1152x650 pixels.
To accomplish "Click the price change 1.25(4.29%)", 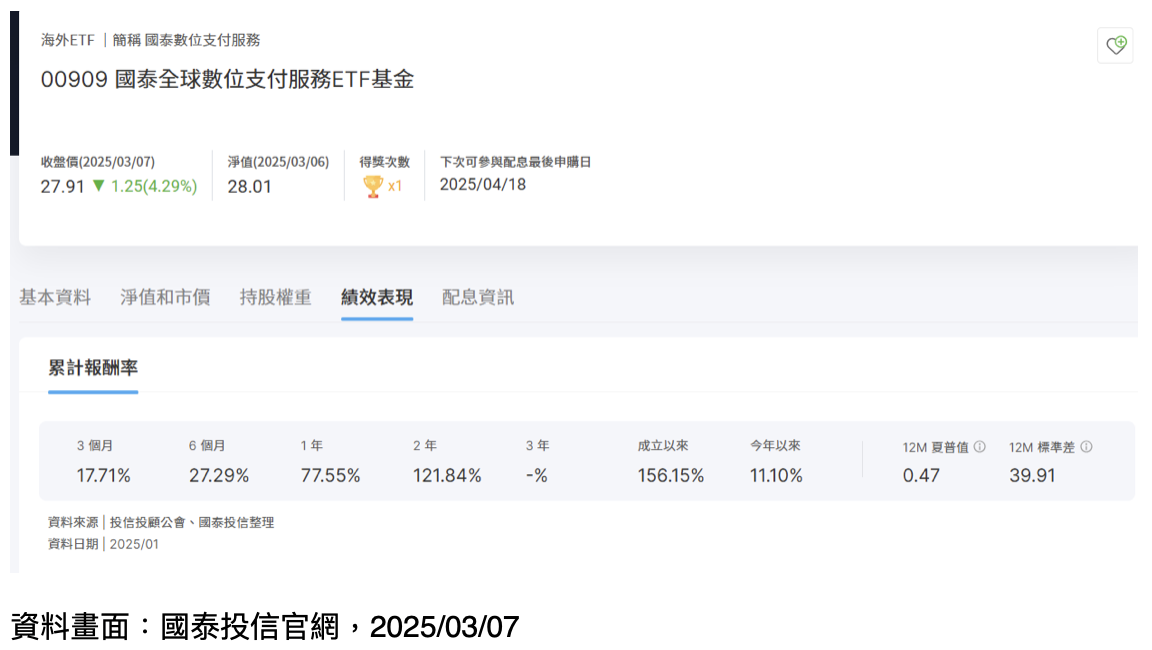I will [154, 187].
